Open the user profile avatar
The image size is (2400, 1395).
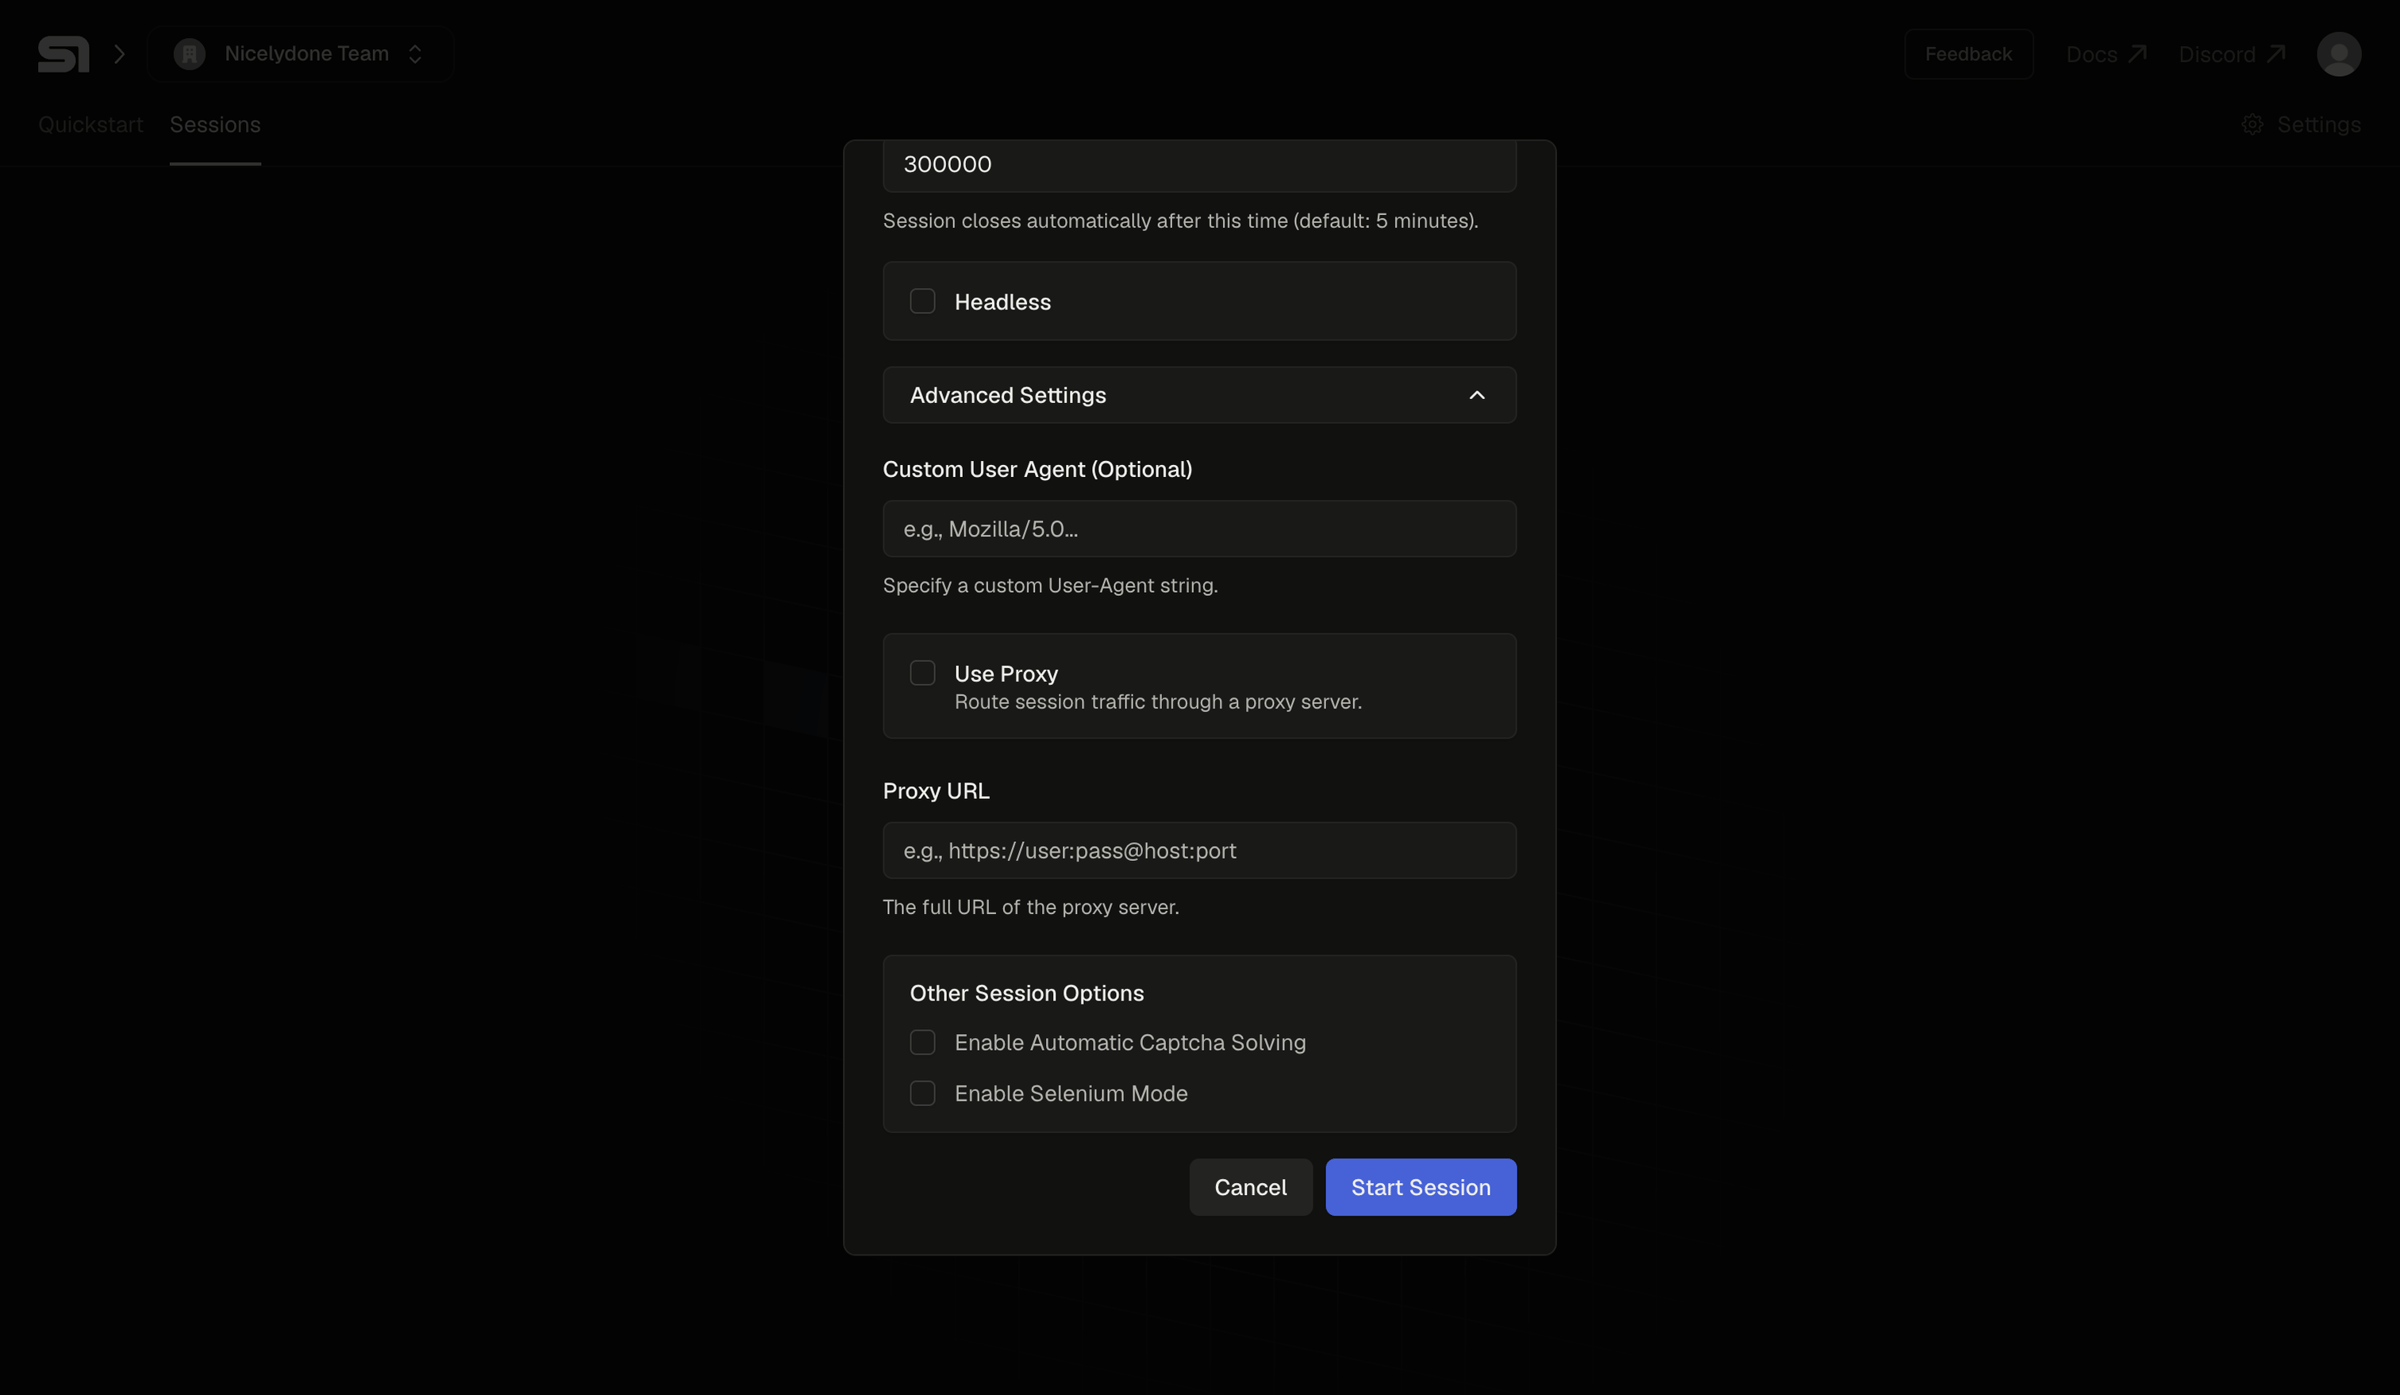tap(2338, 54)
